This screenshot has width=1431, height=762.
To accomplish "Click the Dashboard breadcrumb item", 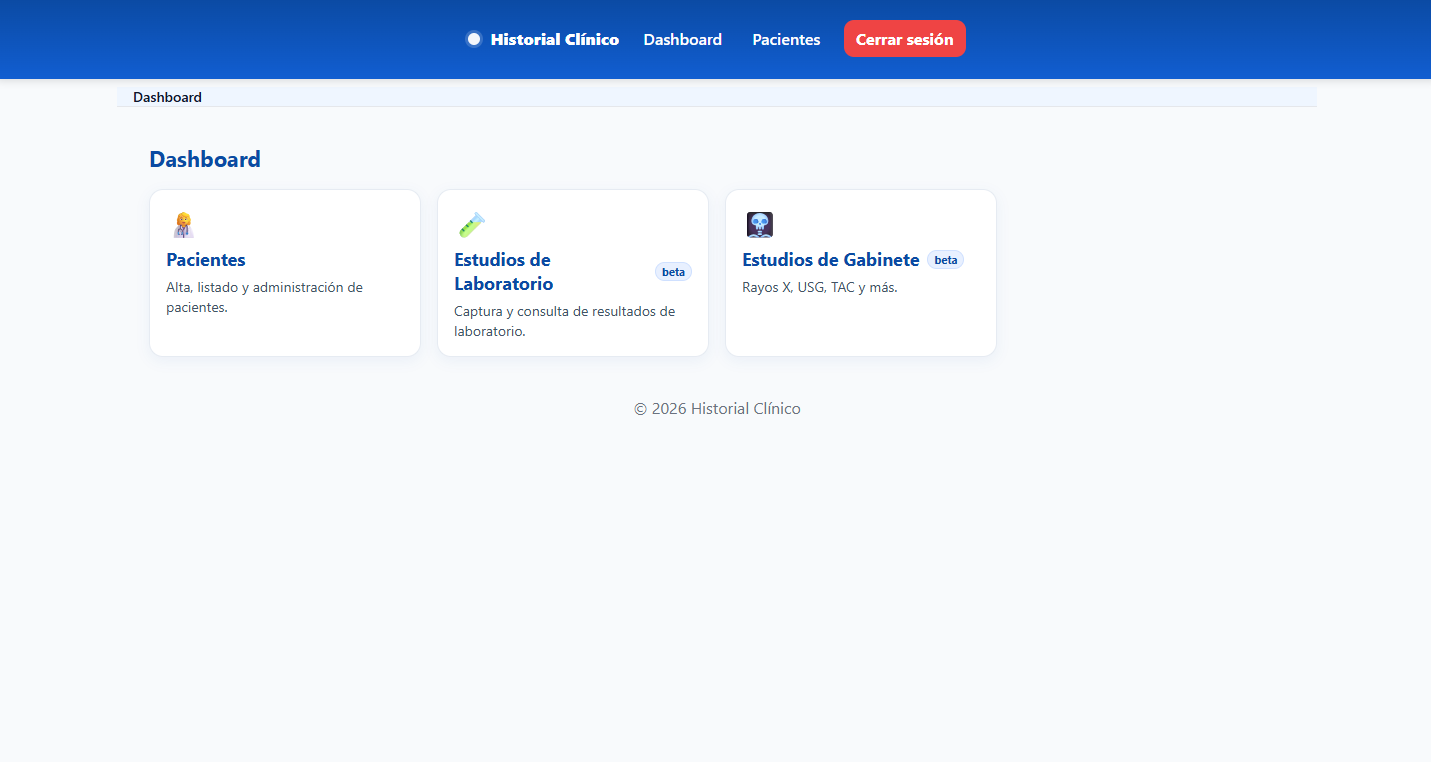I will pos(167,97).
